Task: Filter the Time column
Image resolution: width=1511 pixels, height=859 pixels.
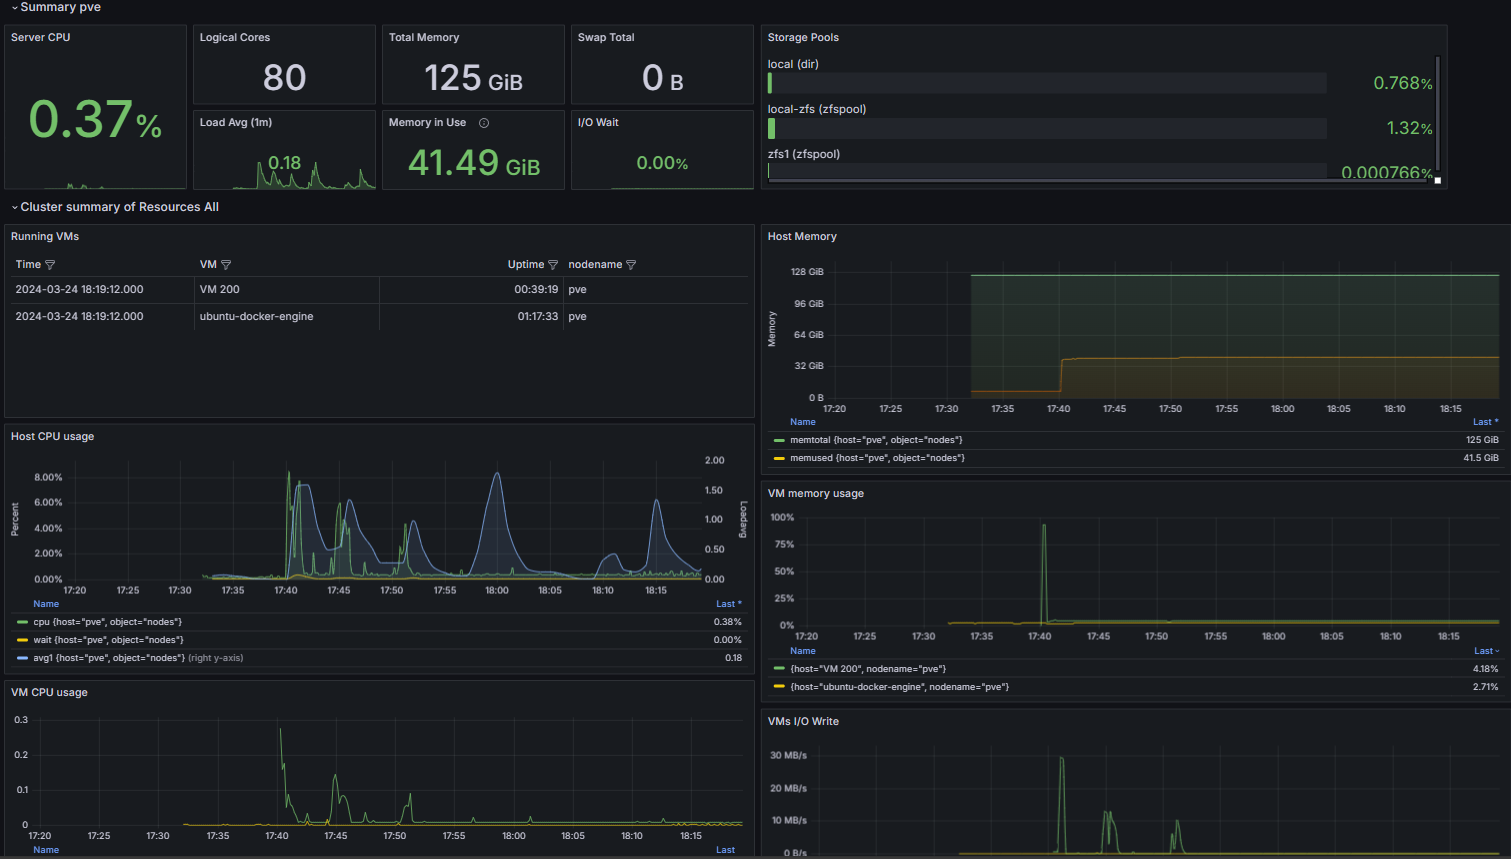Action: (50, 265)
